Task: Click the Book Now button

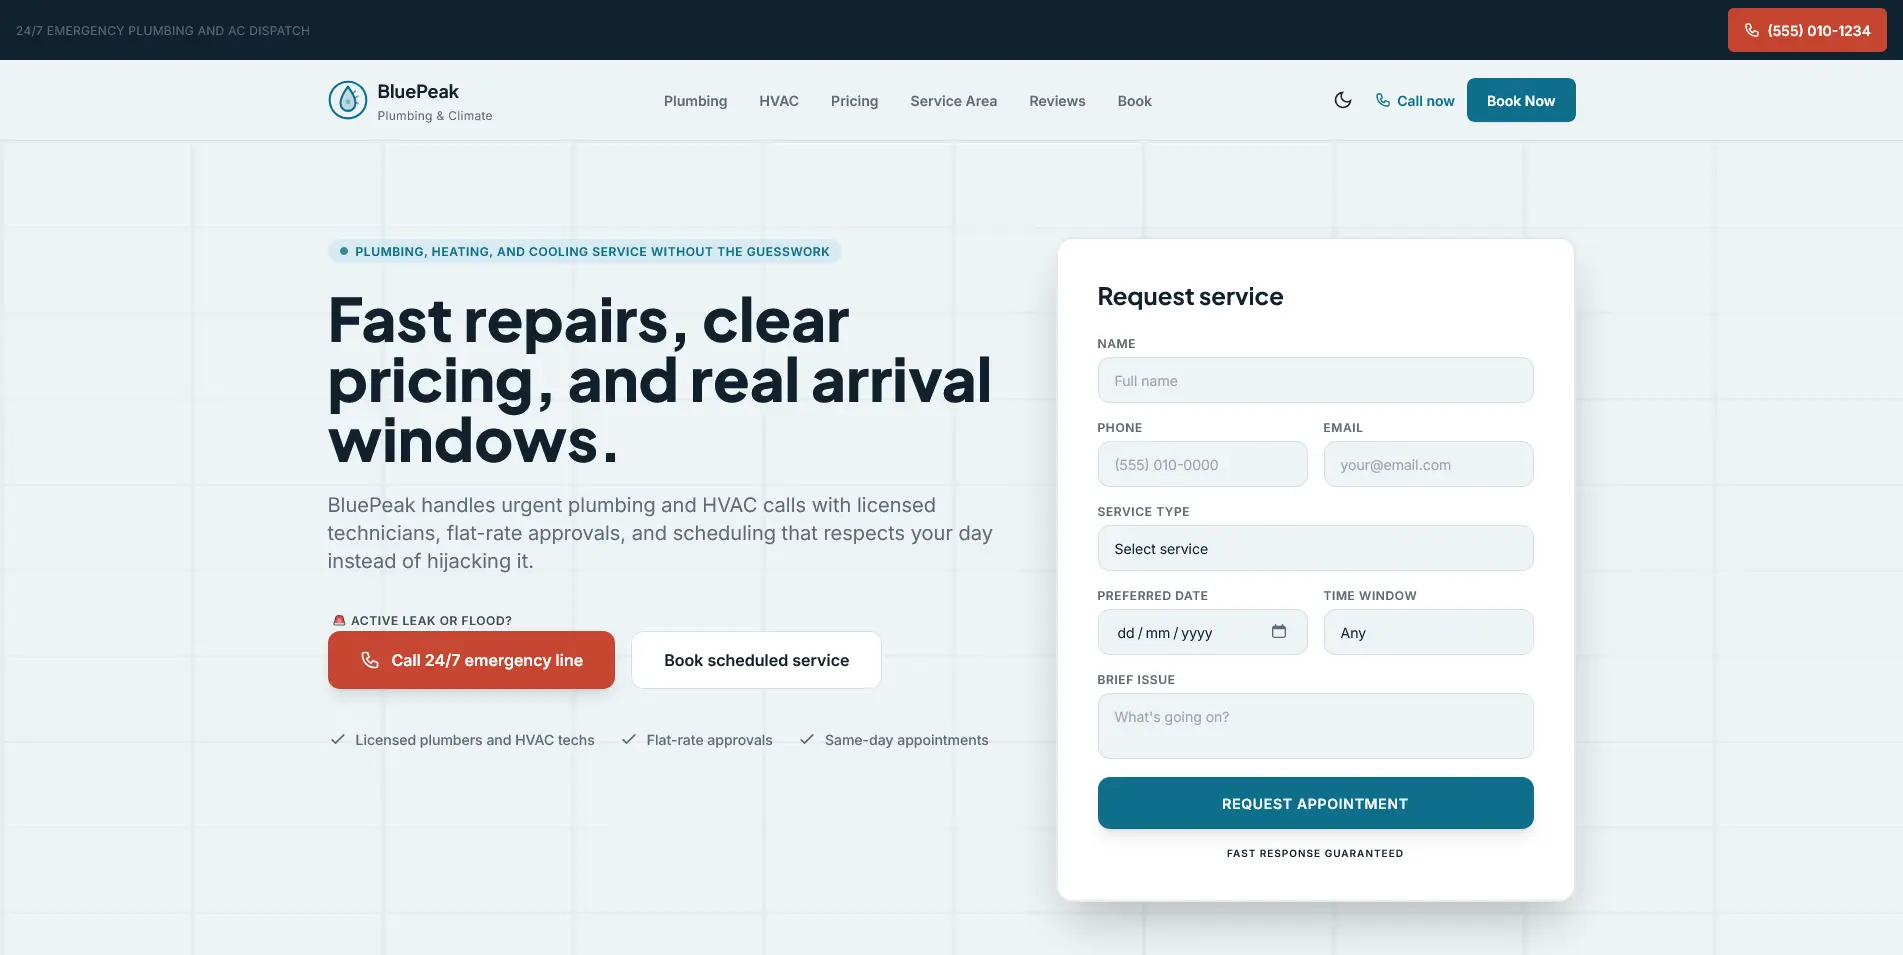Action: 1521,100
